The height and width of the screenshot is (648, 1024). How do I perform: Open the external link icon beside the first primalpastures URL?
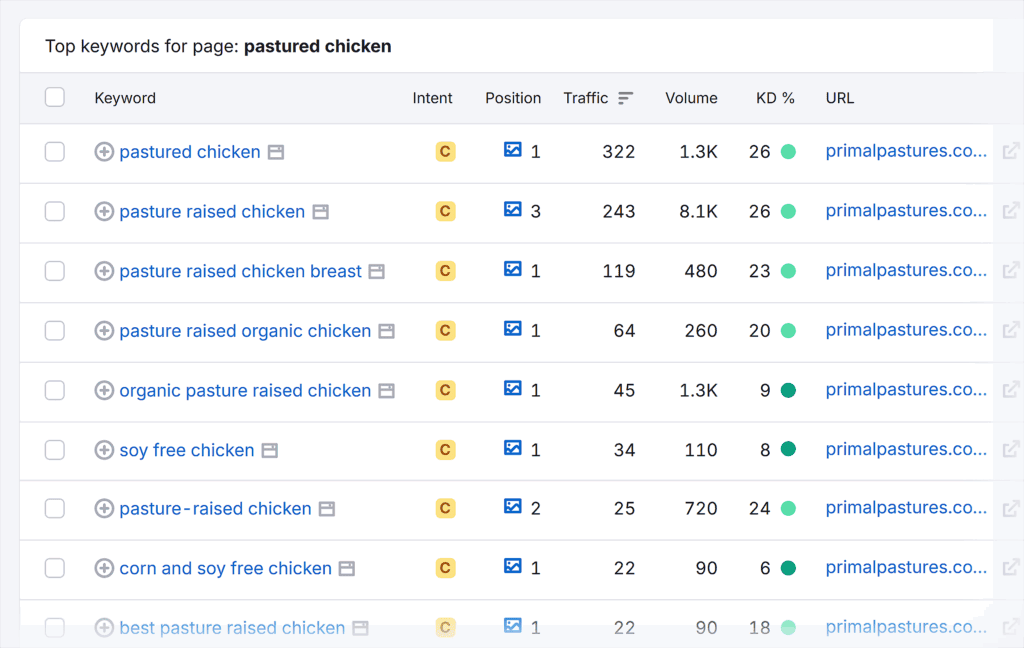click(x=1011, y=150)
